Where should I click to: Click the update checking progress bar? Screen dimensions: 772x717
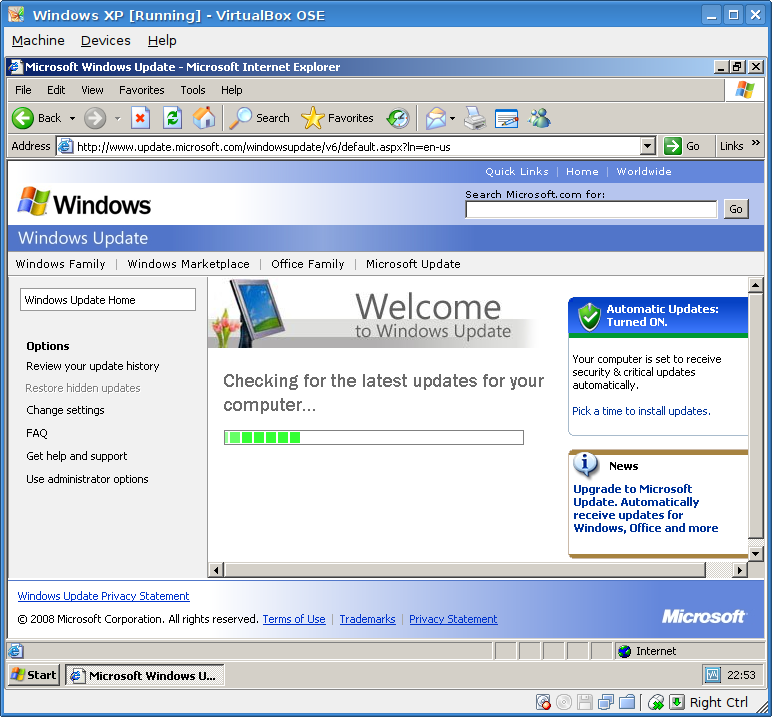tap(373, 437)
